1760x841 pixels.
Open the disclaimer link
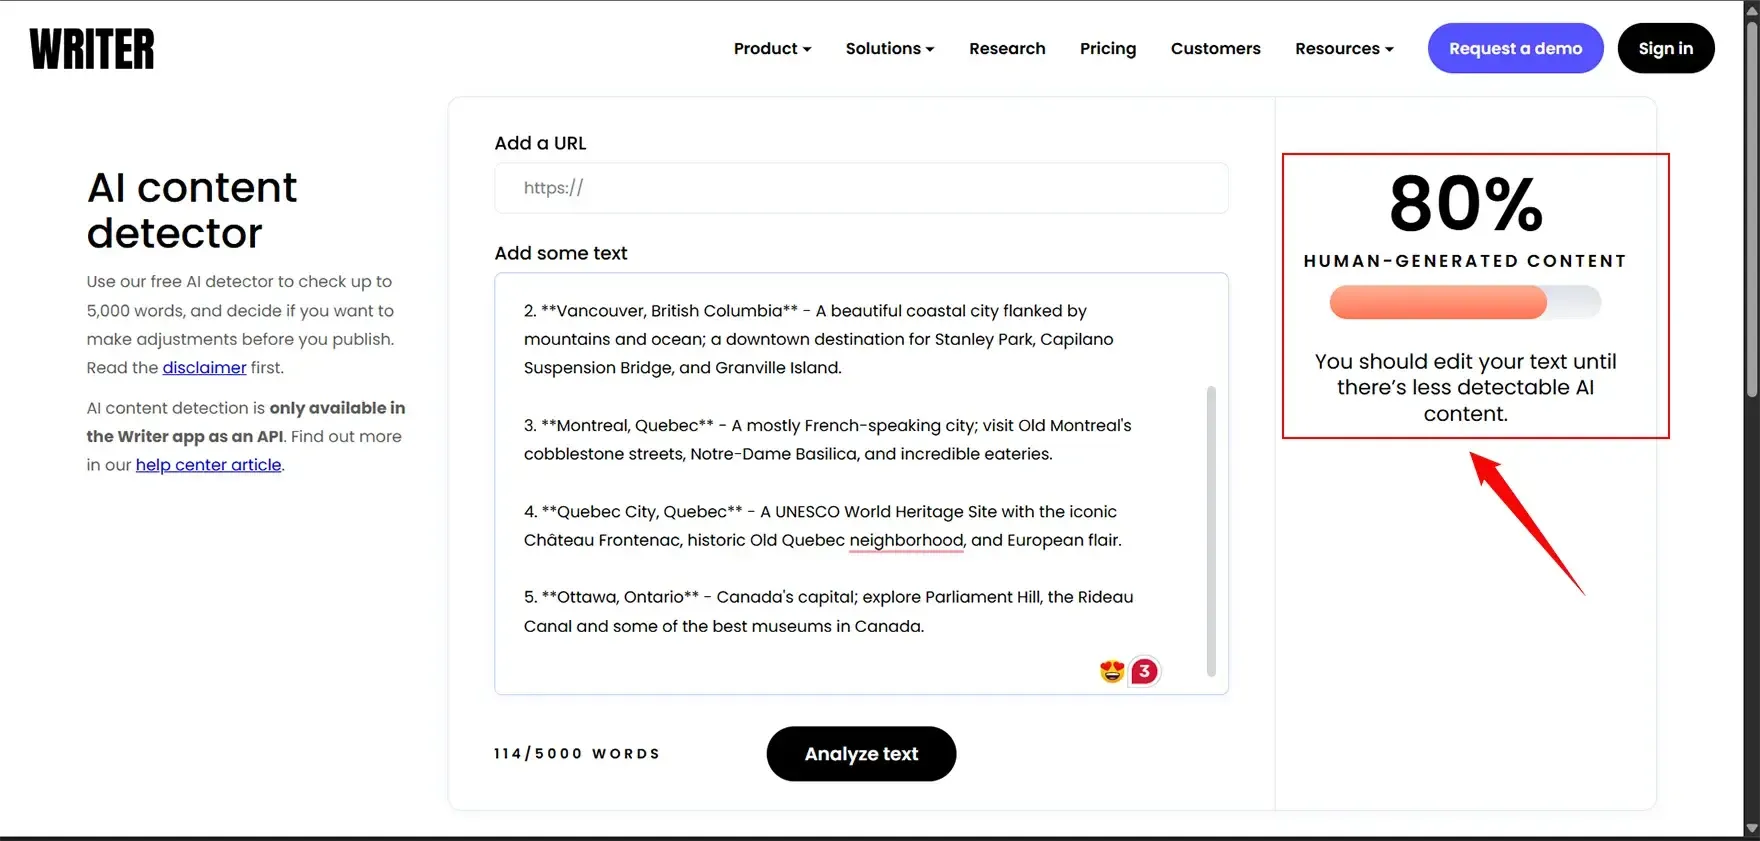(x=204, y=367)
